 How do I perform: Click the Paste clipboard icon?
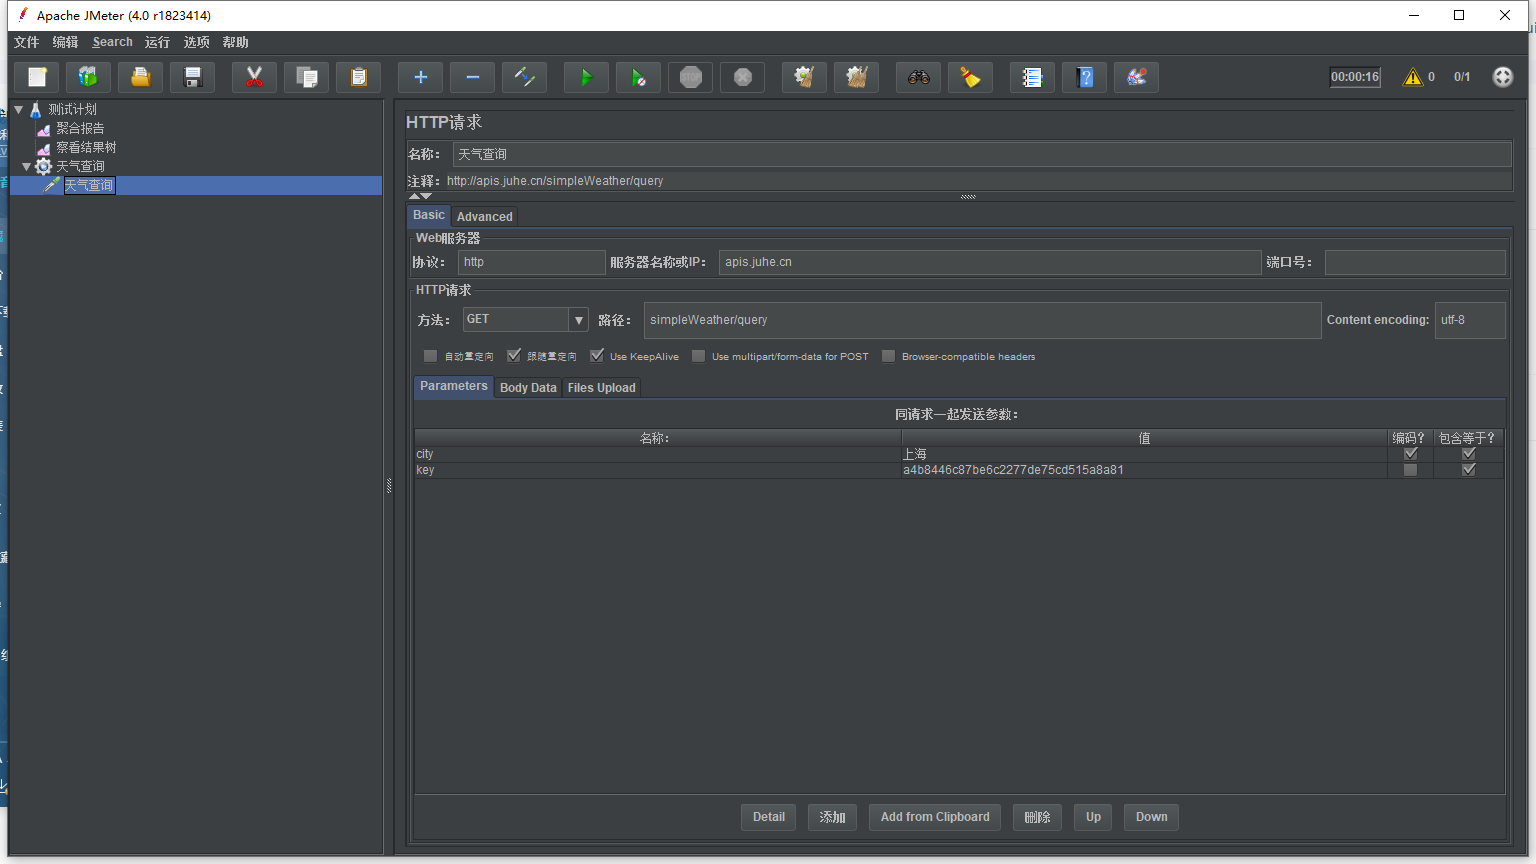[x=359, y=77]
